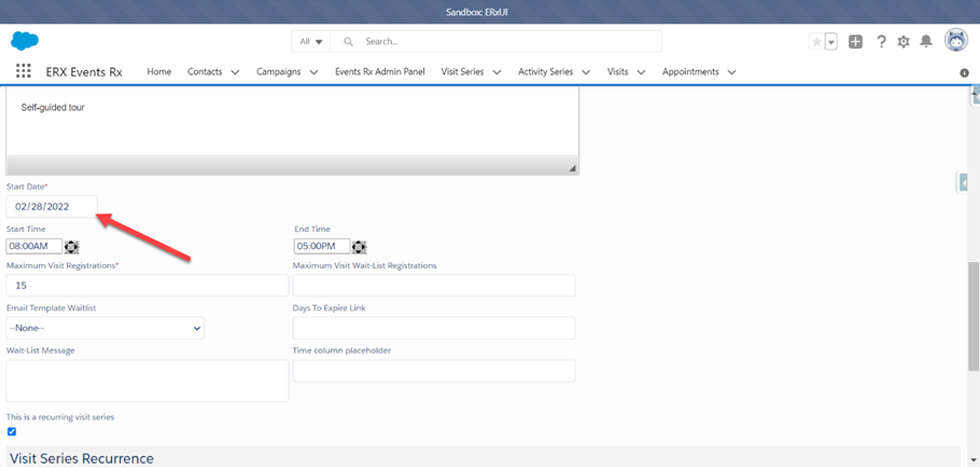
Task: Open the global actions plus icon
Action: (855, 42)
